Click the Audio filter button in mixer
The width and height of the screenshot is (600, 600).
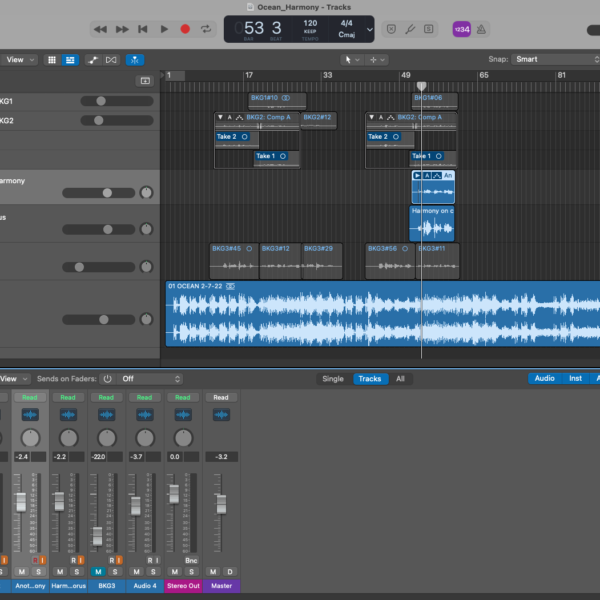[x=545, y=378]
